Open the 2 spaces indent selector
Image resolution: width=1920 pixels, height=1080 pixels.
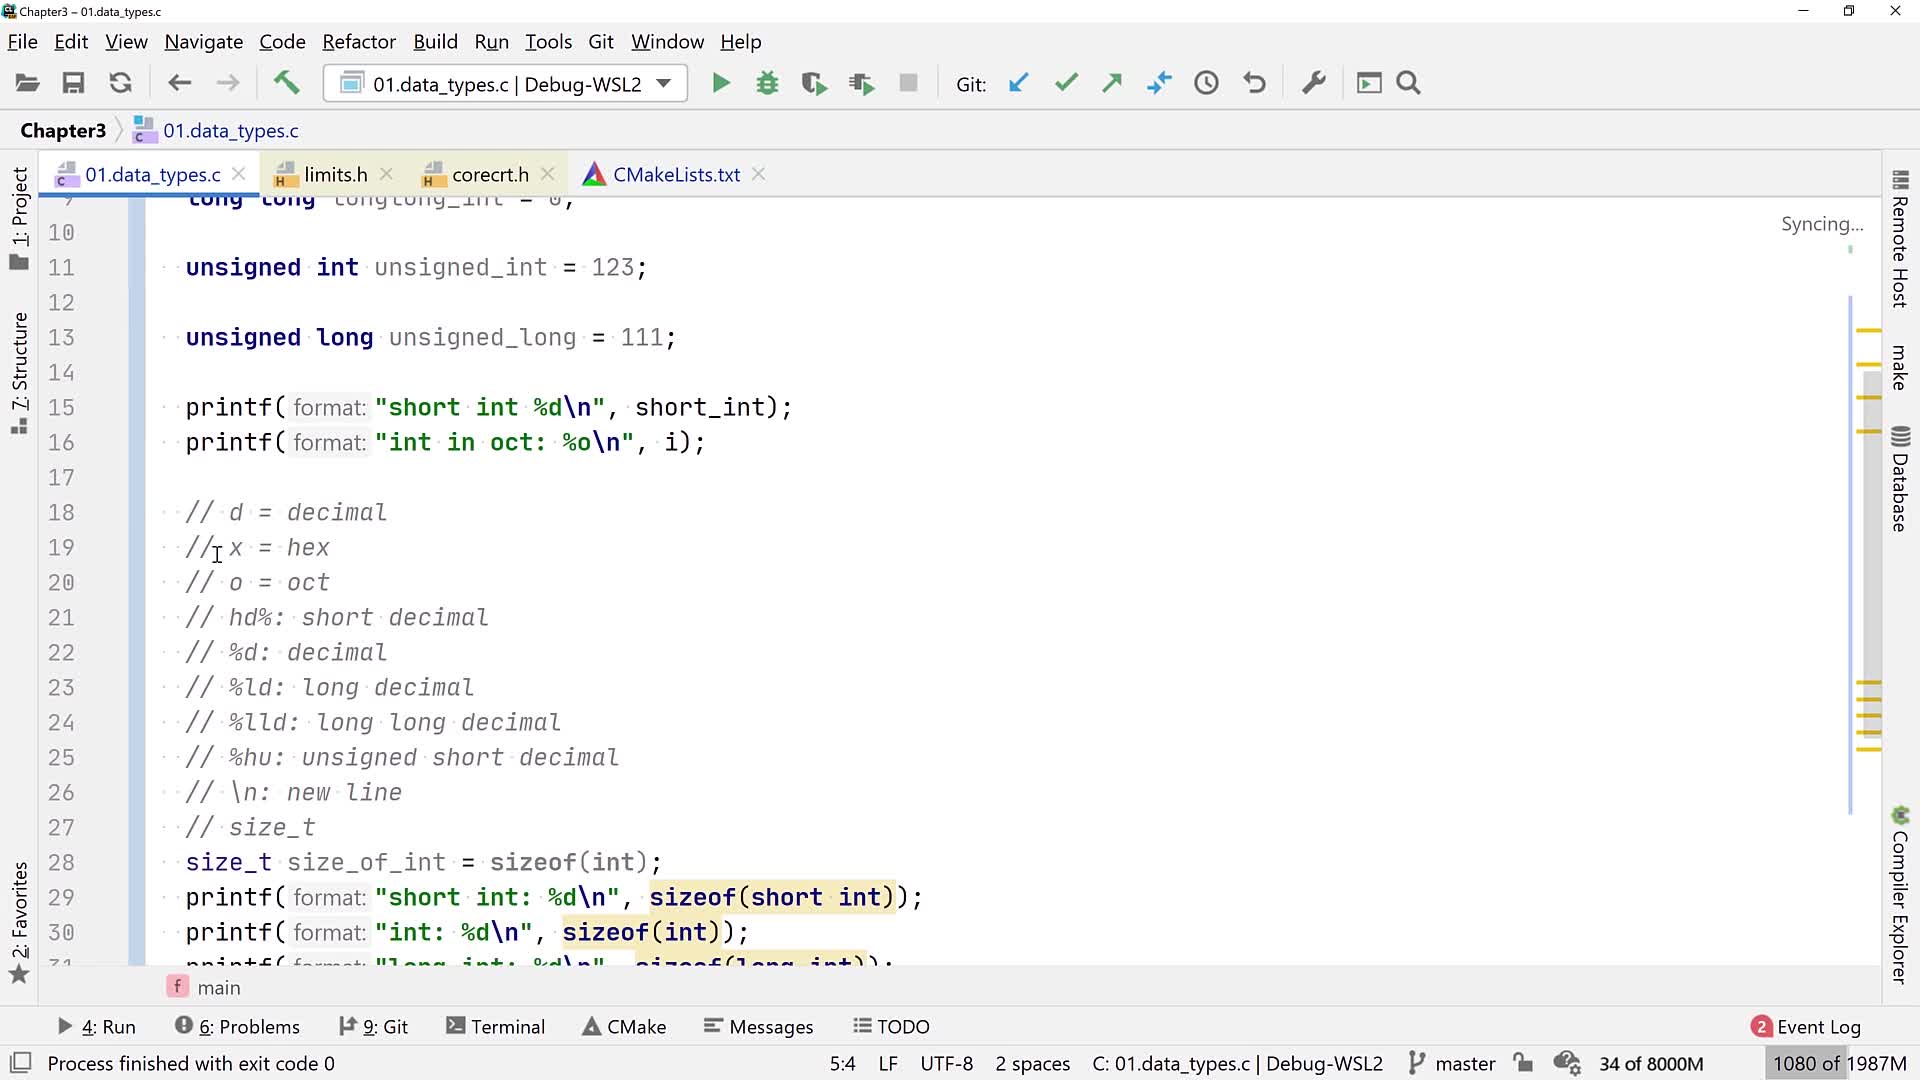(1032, 1064)
